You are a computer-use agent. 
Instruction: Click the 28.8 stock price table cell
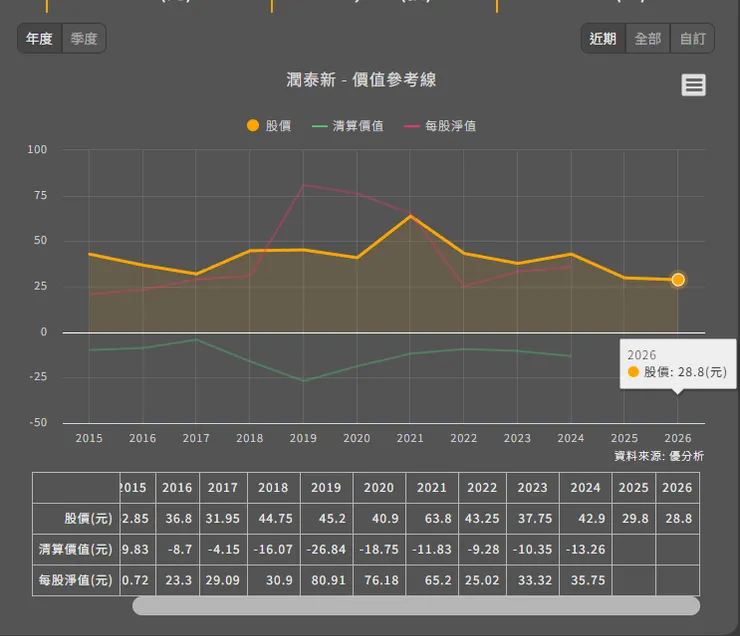pyautogui.click(x=677, y=519)
